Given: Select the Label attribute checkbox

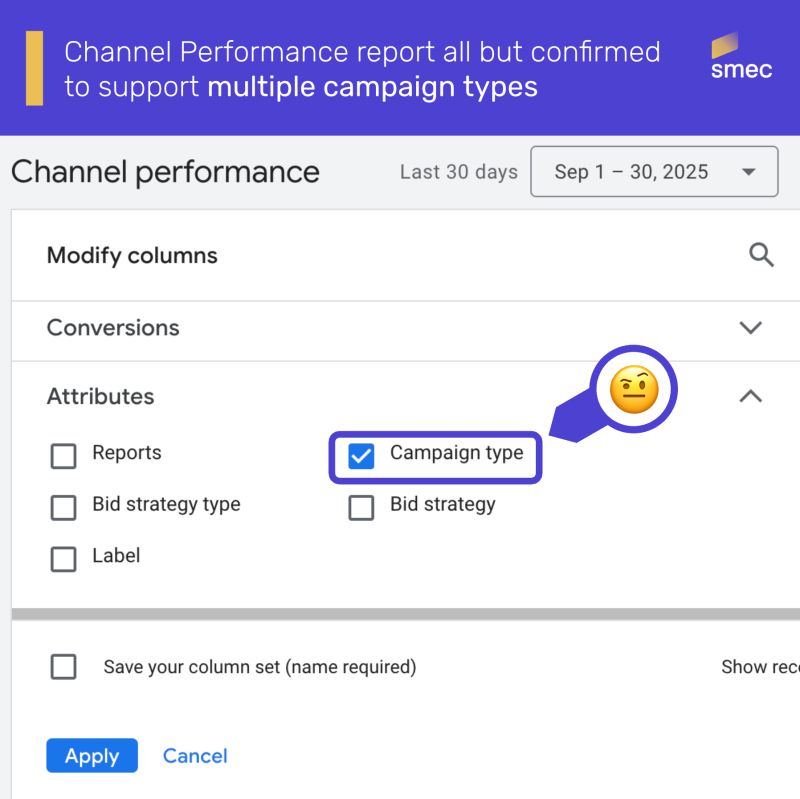Looking at the screenshot, I should click(63, 558).
